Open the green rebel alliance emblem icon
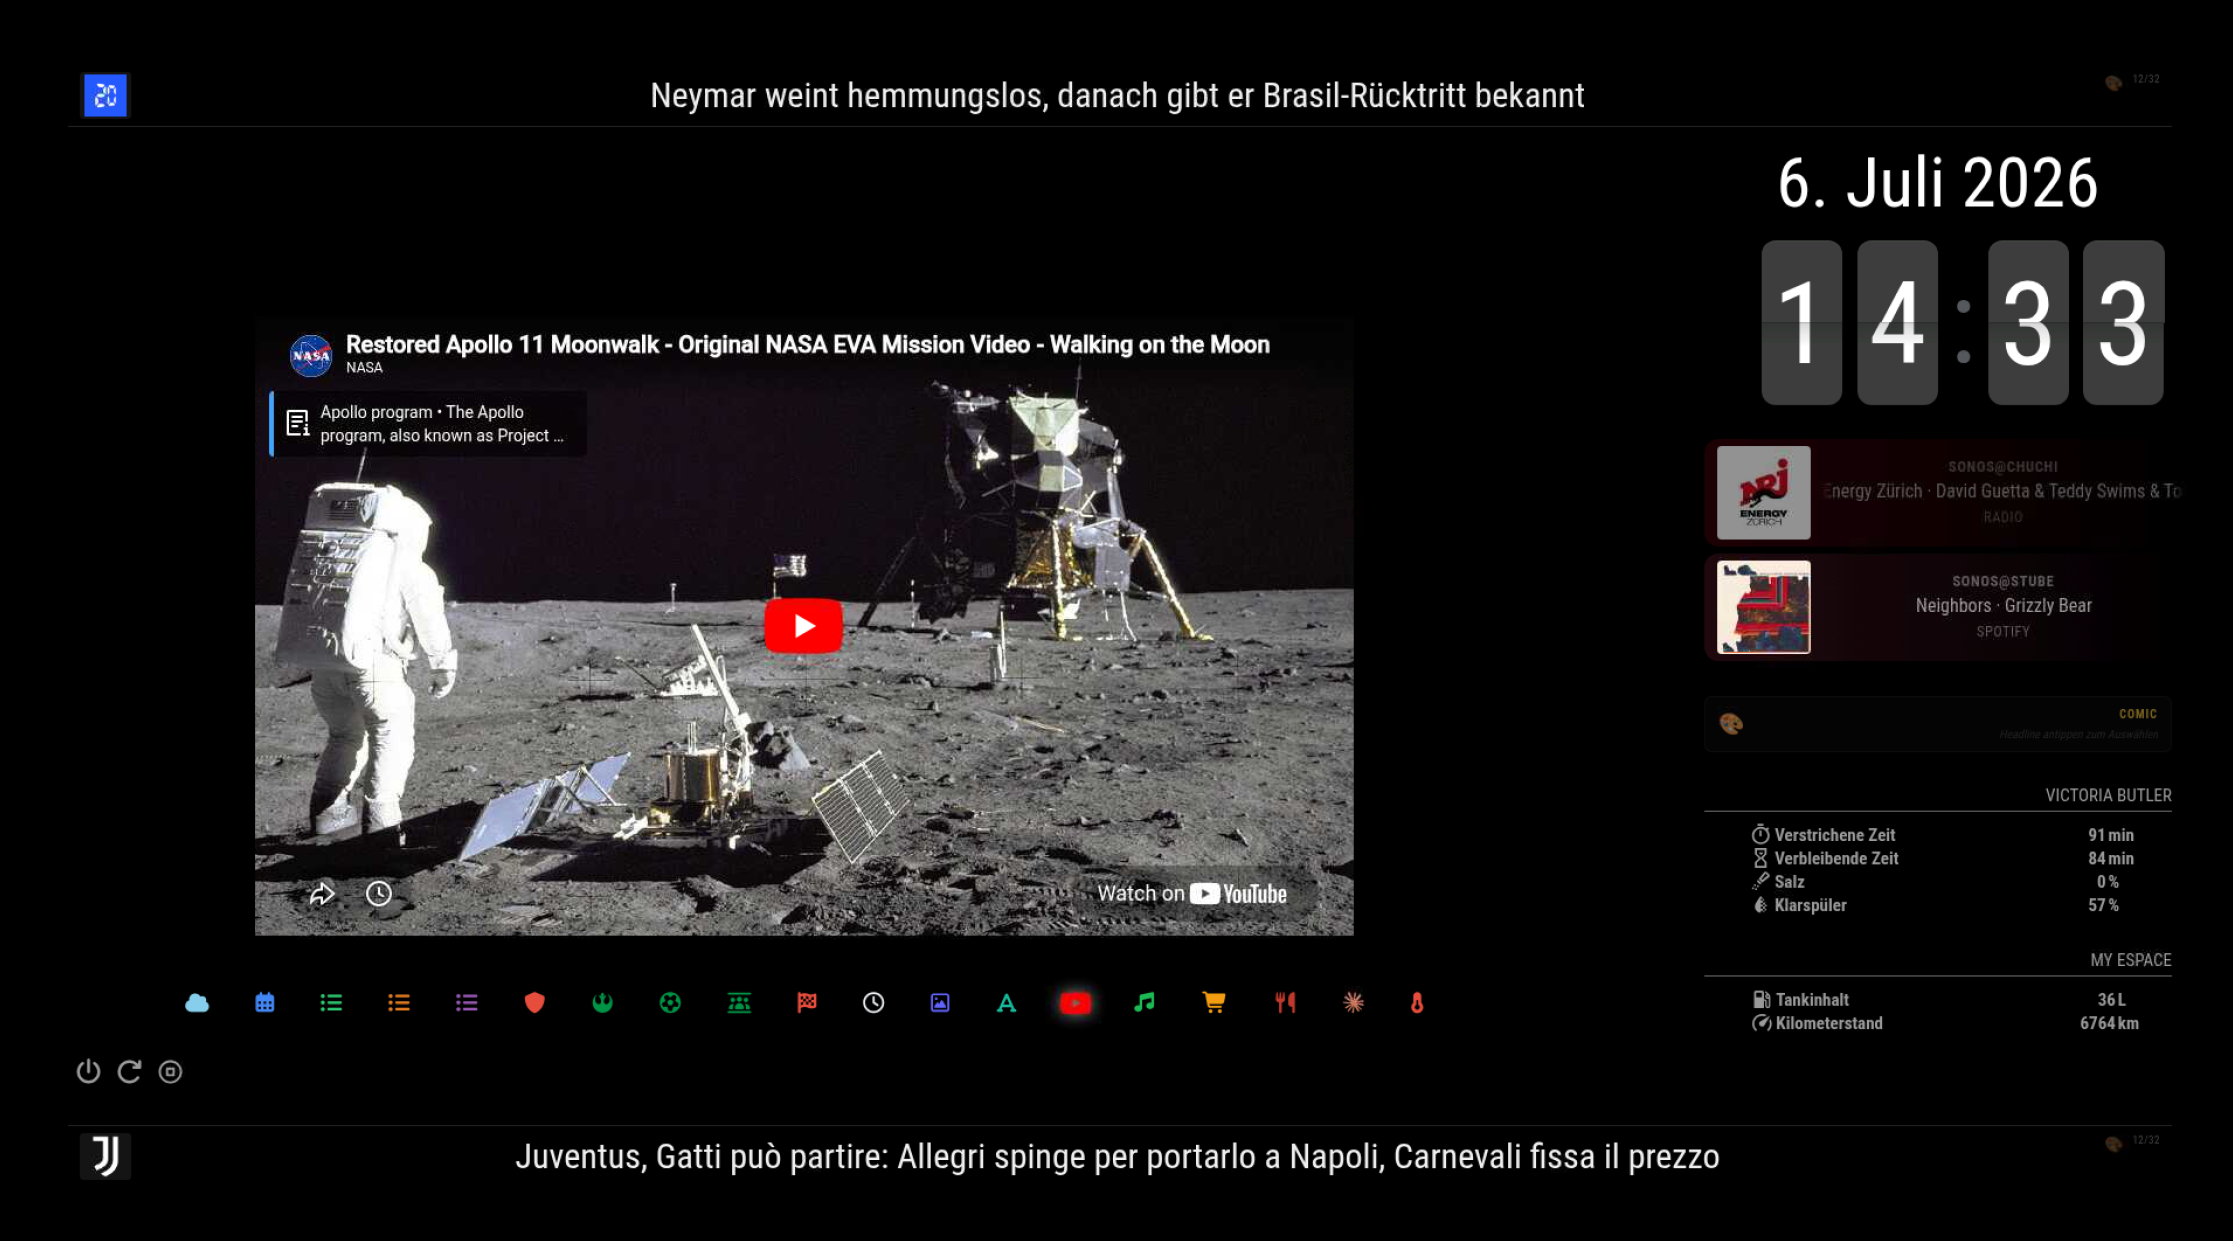Screen dimensions: 2233x1241 pos(603,1003)
